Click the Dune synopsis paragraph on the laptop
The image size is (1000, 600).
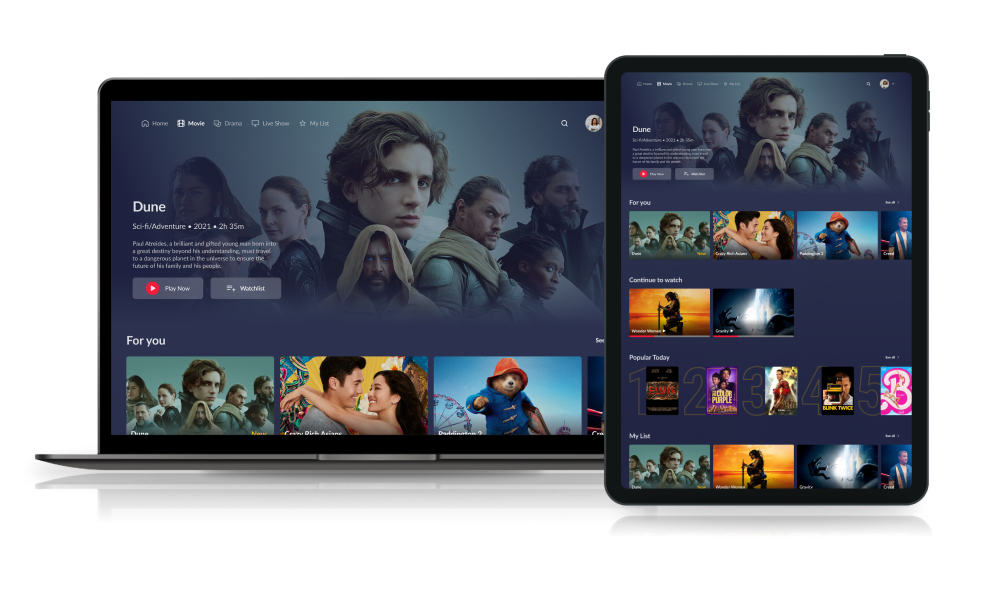(205, 254)
